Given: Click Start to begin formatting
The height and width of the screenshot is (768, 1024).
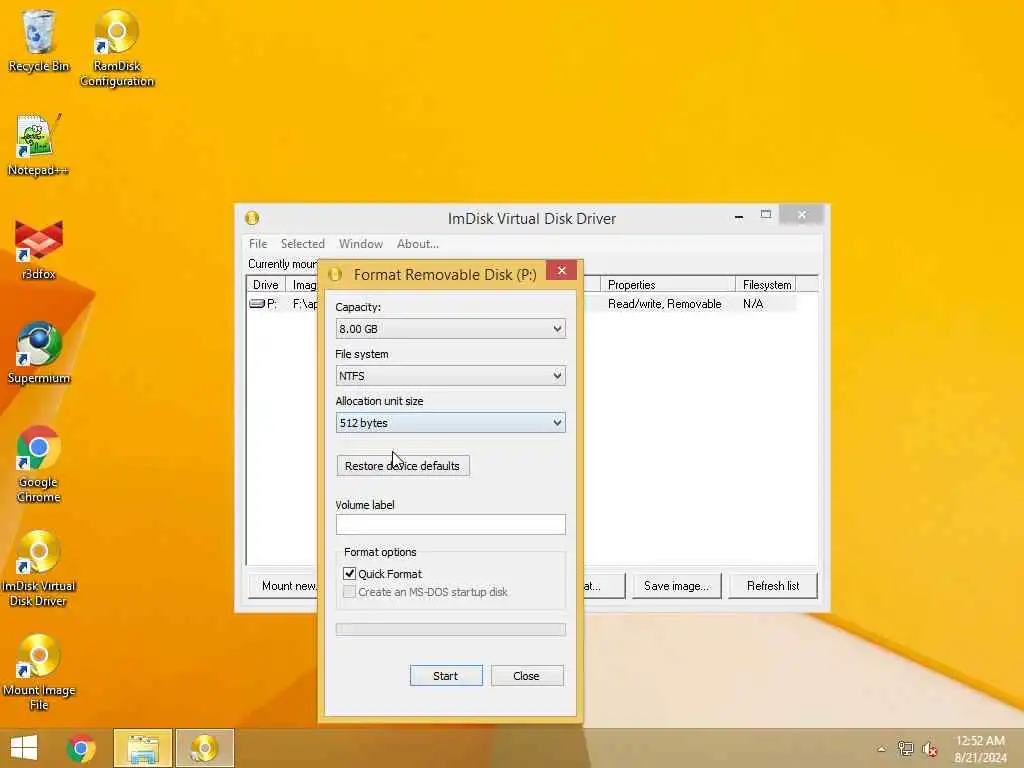Looking at the screenshot, I should point(446,675).
